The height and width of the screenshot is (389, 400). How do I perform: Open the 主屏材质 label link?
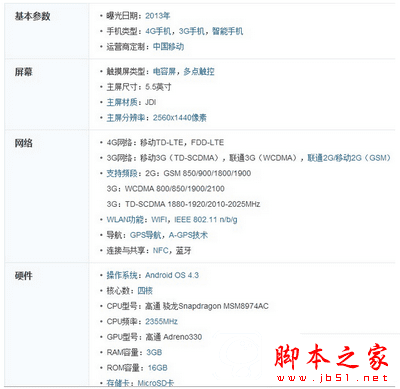[x=122, y=102]
